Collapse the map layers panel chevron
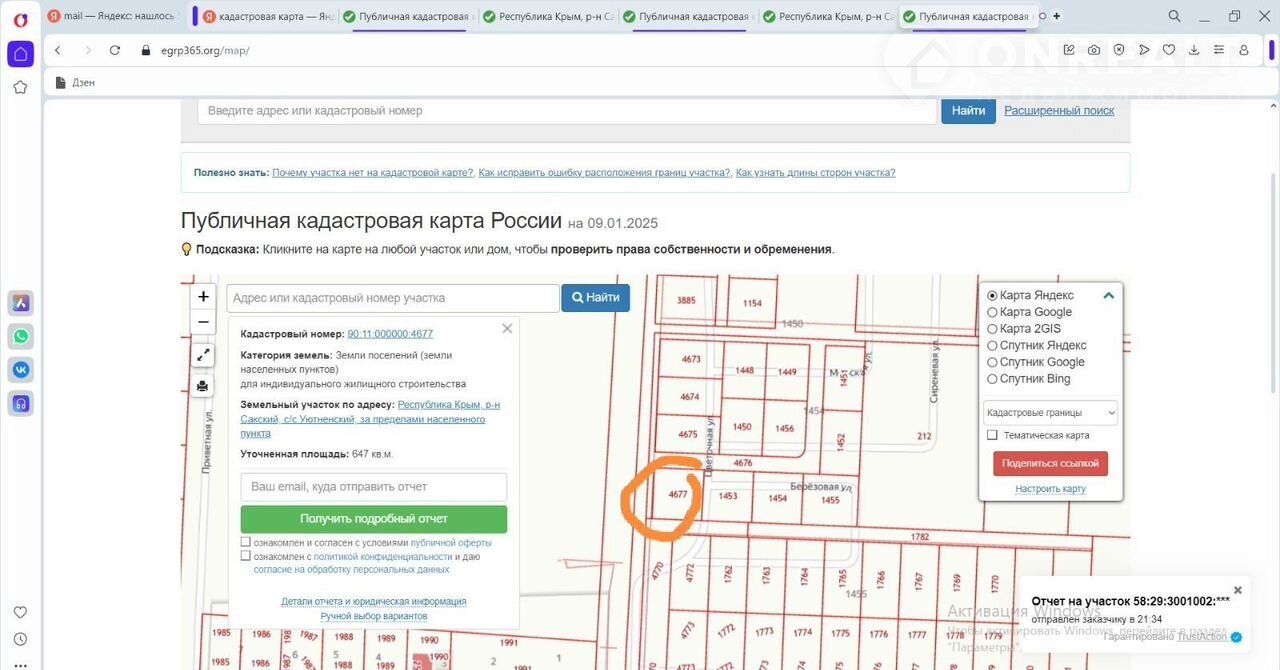The width and height of the screenshot is (1280, 670). pos(1108,296)
